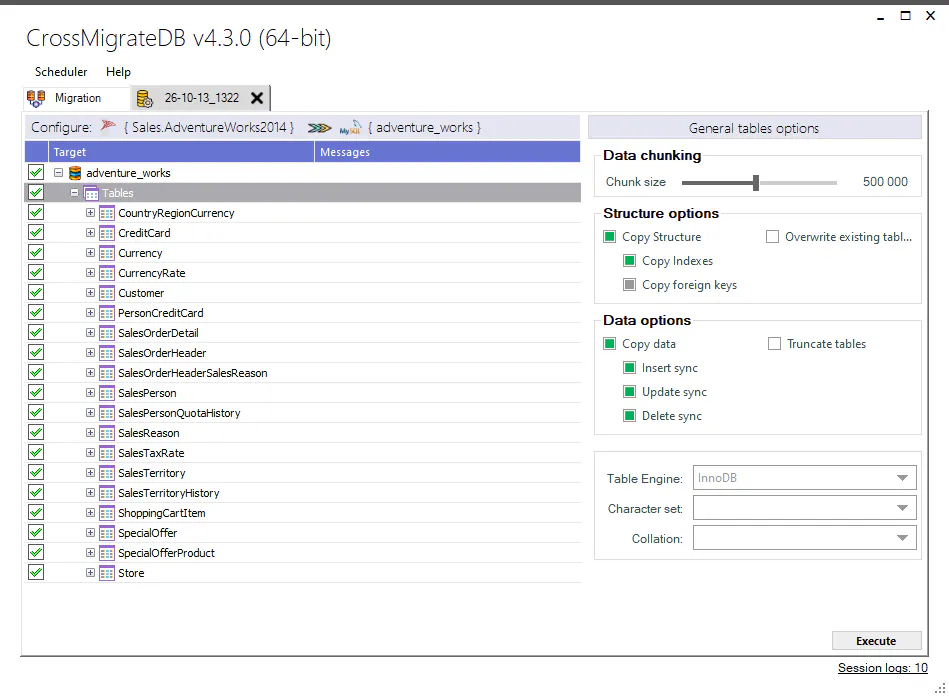This screenshot has width=949, height=697.
Task: Click the SalesPerson table icon
Action: click(107, 393)
